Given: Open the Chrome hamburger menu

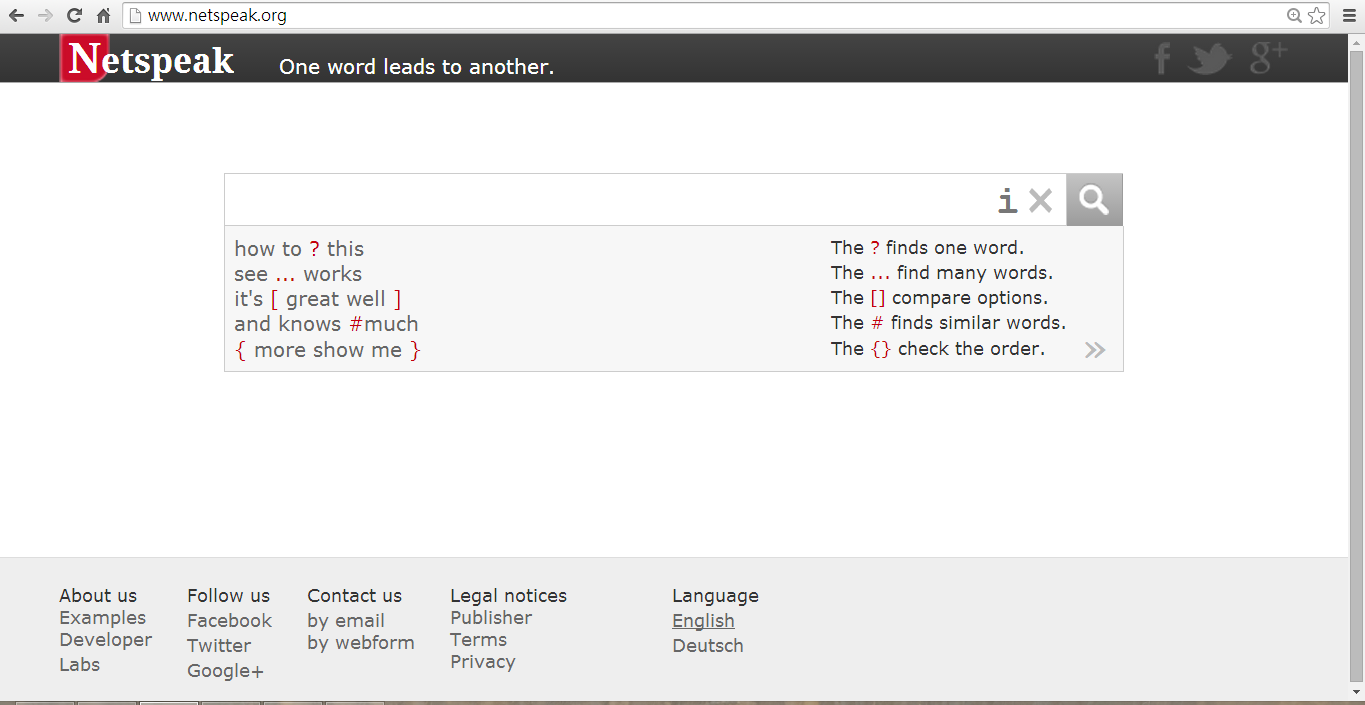Looking at the screenshot, I should click(1346, 15).
